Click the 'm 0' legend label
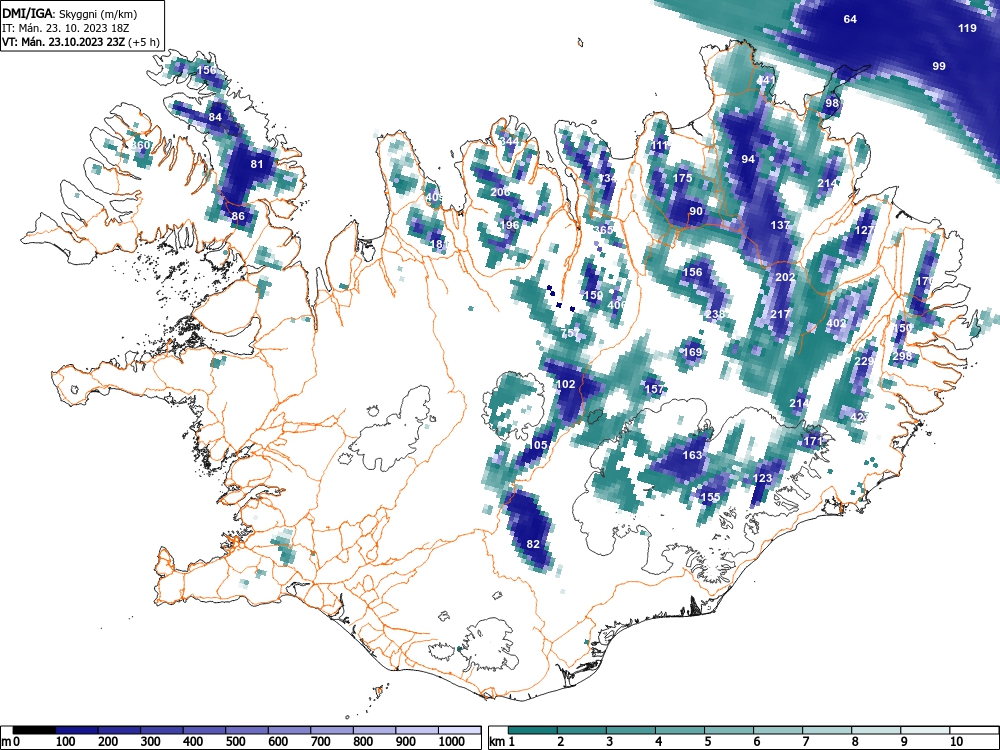1000x750 pixels. click(x=11, y=742)
